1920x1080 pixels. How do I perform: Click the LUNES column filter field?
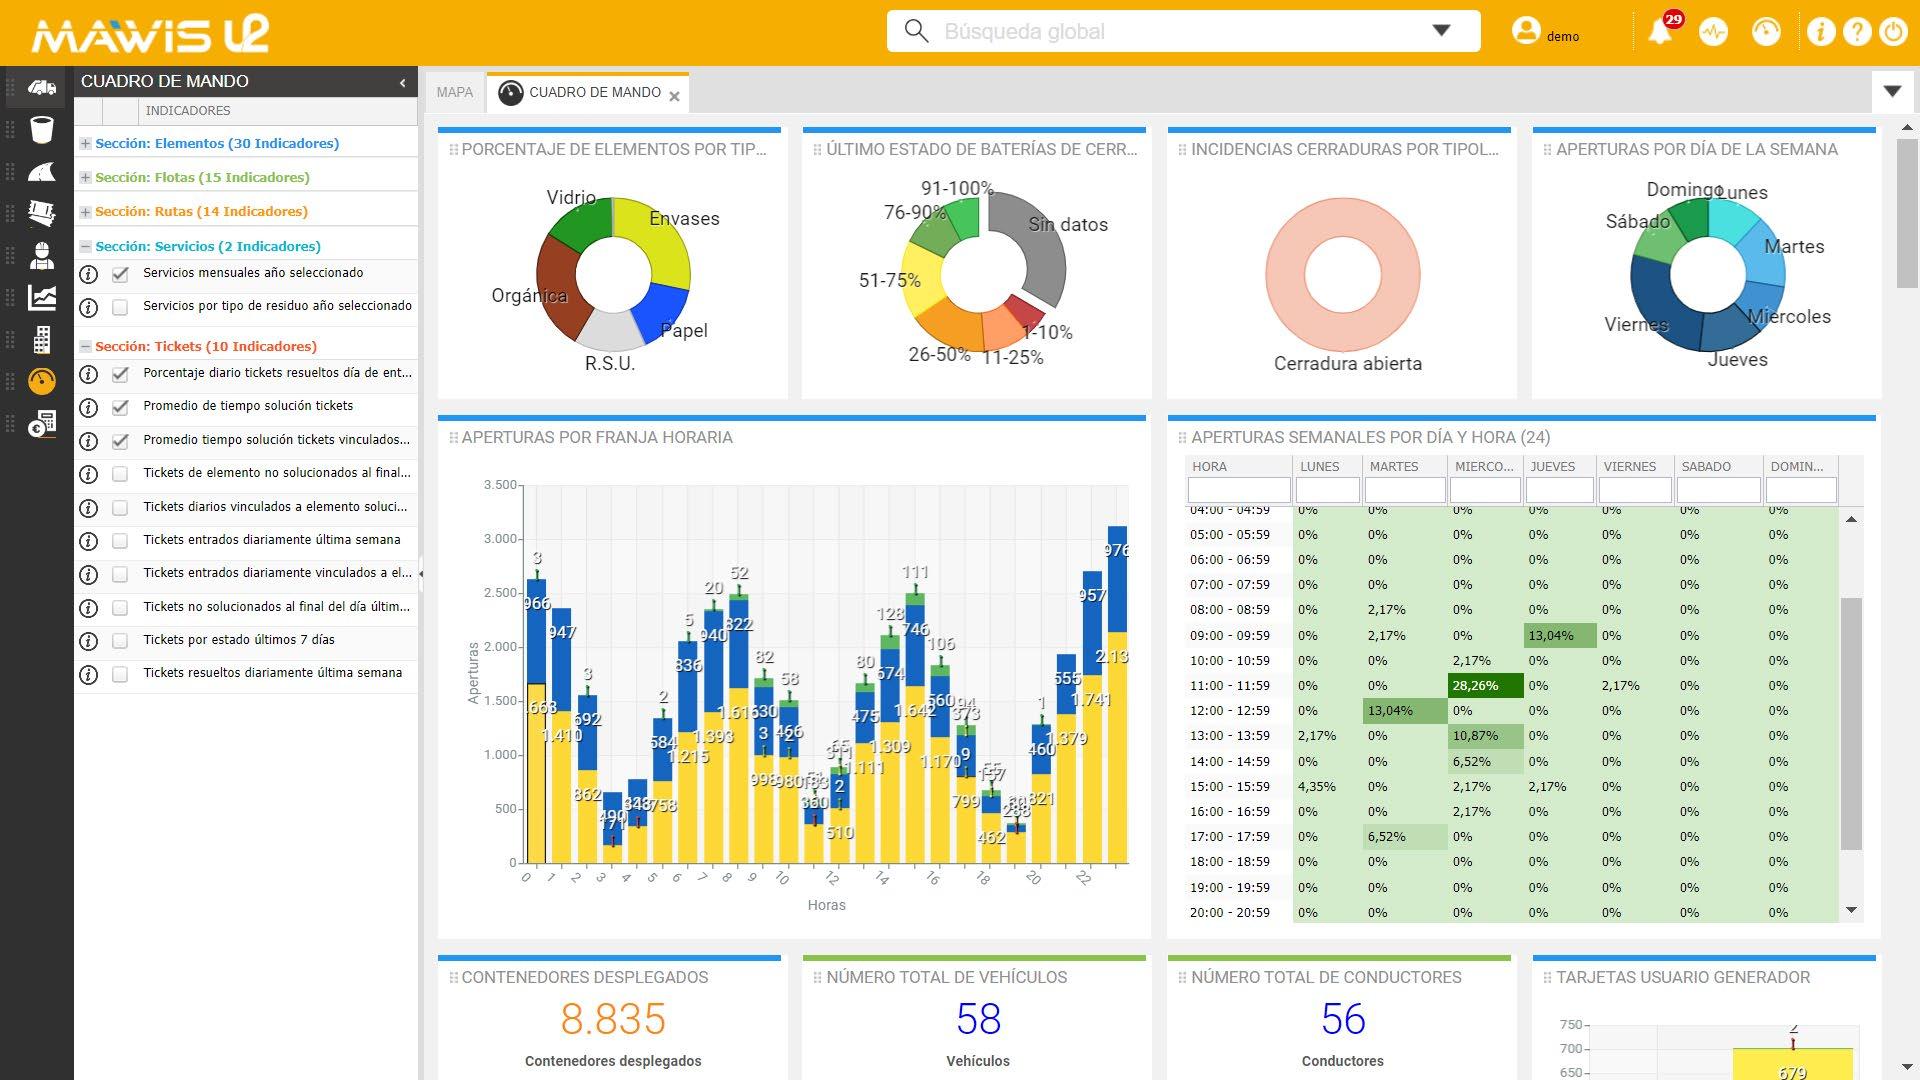[1327, 490]
